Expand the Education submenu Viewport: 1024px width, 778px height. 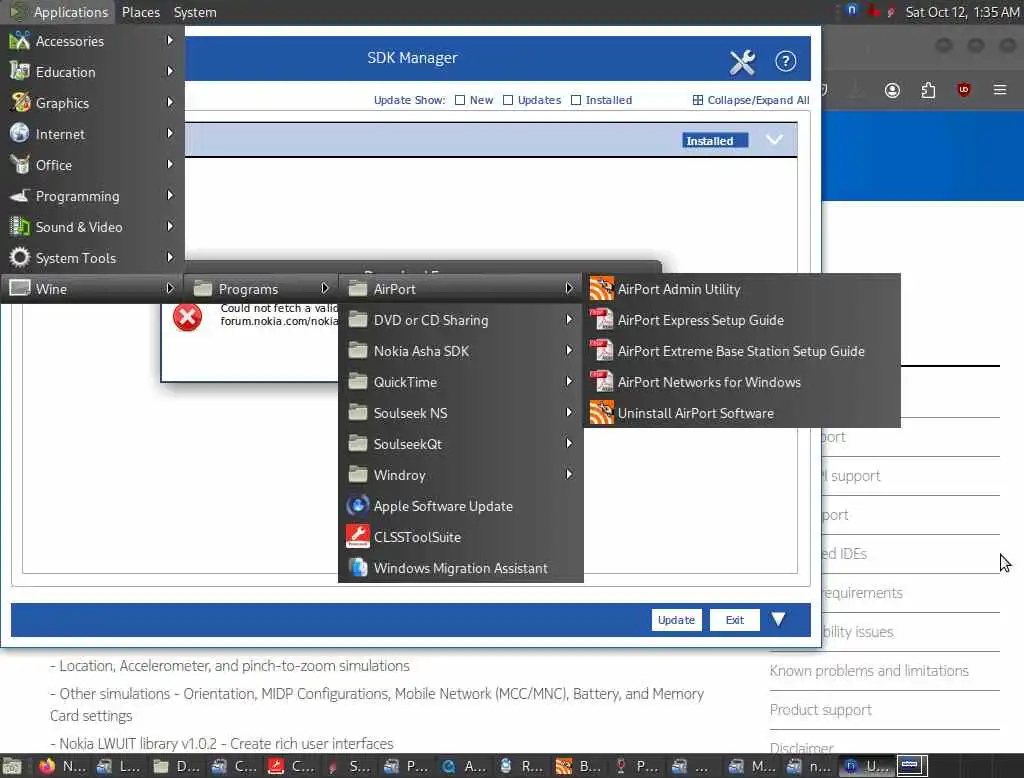click(92, 72)
